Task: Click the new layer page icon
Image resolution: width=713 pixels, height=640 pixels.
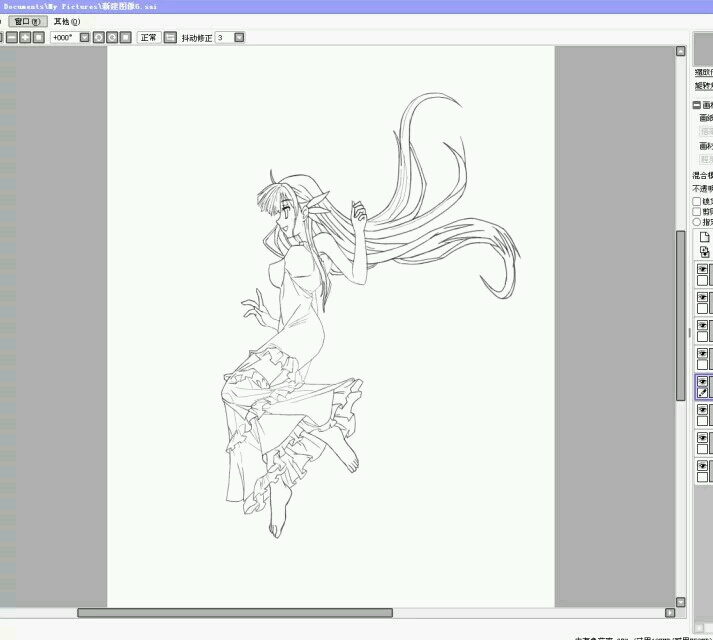Action: click(704, 237)
